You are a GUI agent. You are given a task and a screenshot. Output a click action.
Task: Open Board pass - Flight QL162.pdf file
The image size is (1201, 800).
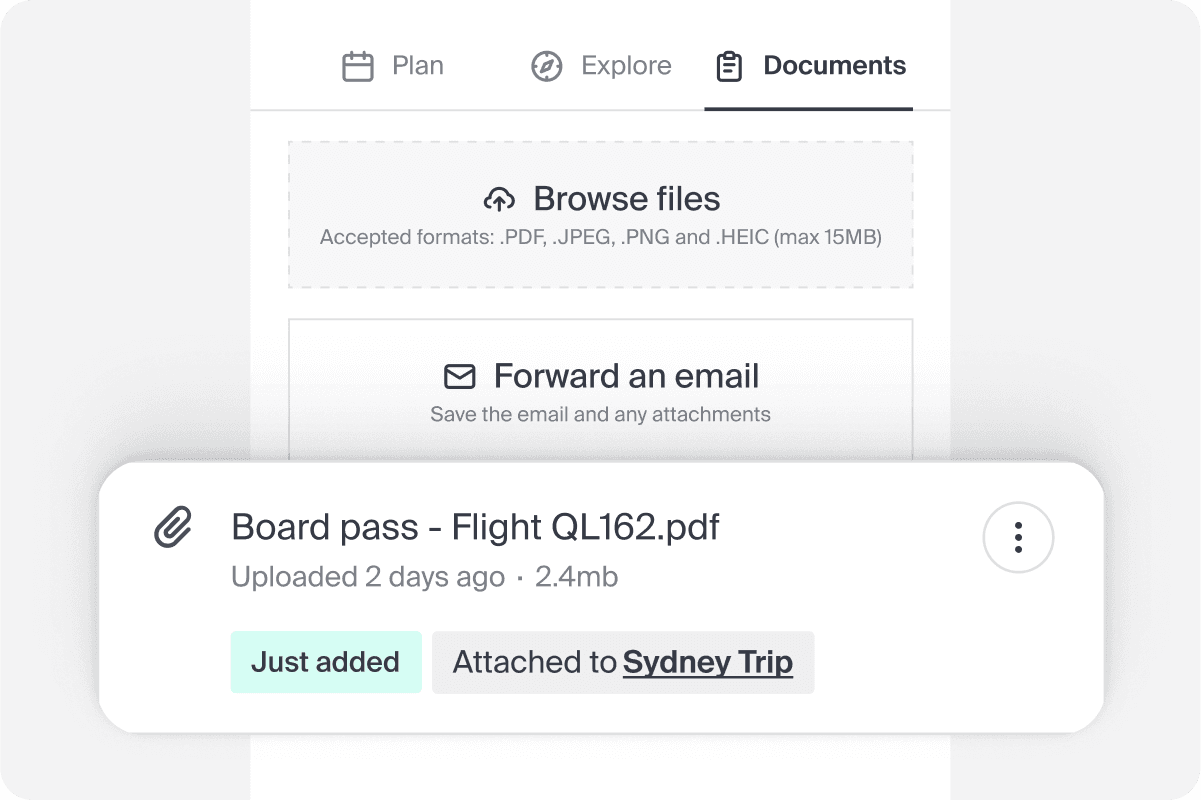tap(475, 527)
